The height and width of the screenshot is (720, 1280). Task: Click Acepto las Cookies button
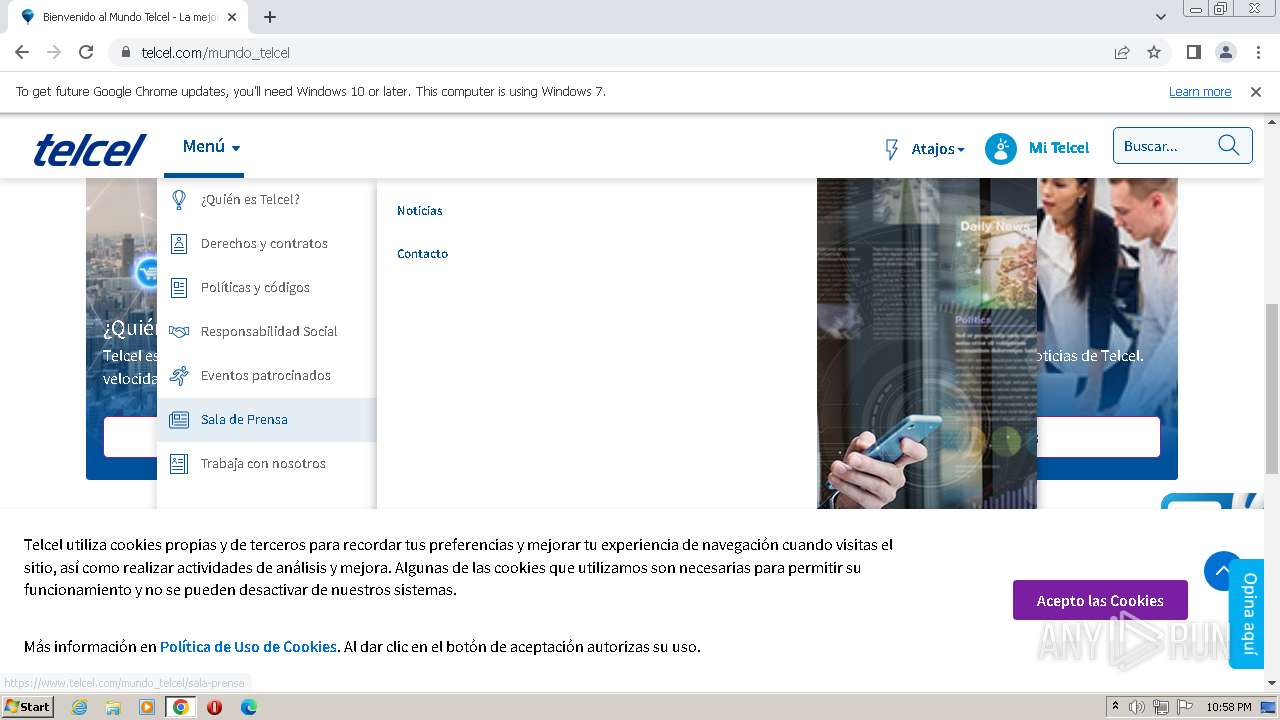click(x=1100, y=600)
